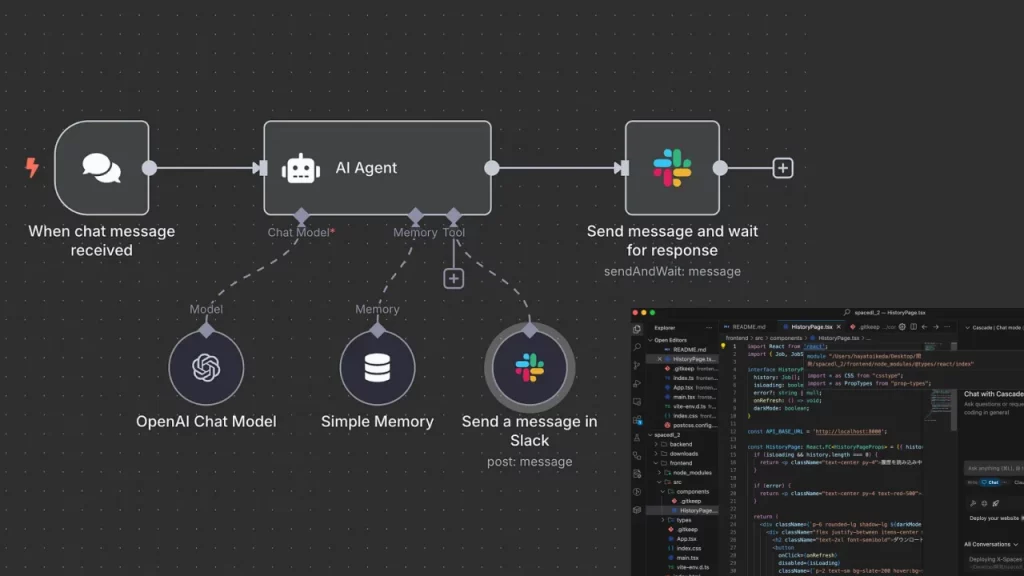Click the database icon on the Simple Memory node
Screen dimensions: 1024x576
pos(377,368)
